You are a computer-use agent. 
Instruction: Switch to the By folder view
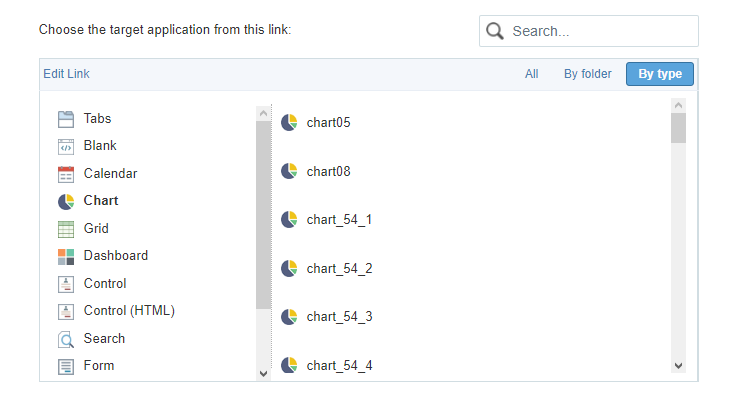(x=587, y=74)
